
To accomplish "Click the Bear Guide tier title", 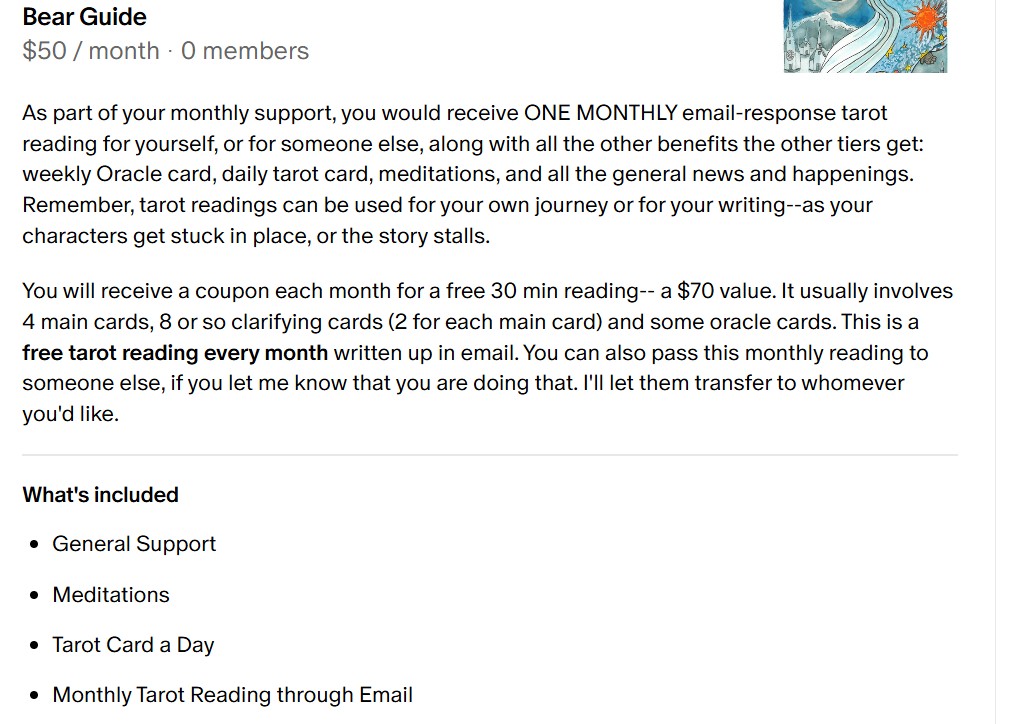I will click(x=84, y=17).
